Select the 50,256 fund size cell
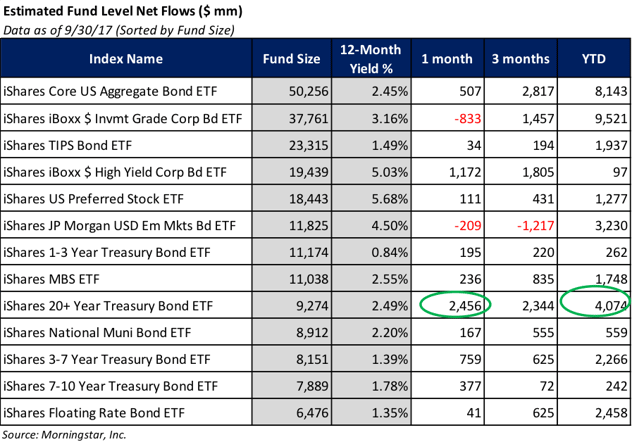Screen dimensions: 644x442 click(x=308, y=91)
